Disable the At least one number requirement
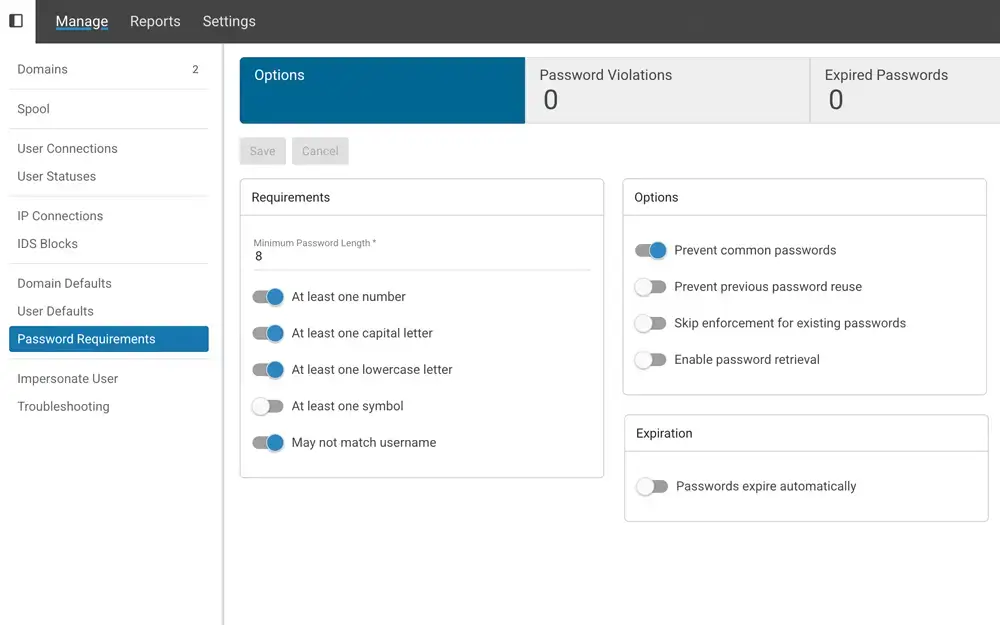This screenshot has height=625, width=1000. click(x=269, y=296)
